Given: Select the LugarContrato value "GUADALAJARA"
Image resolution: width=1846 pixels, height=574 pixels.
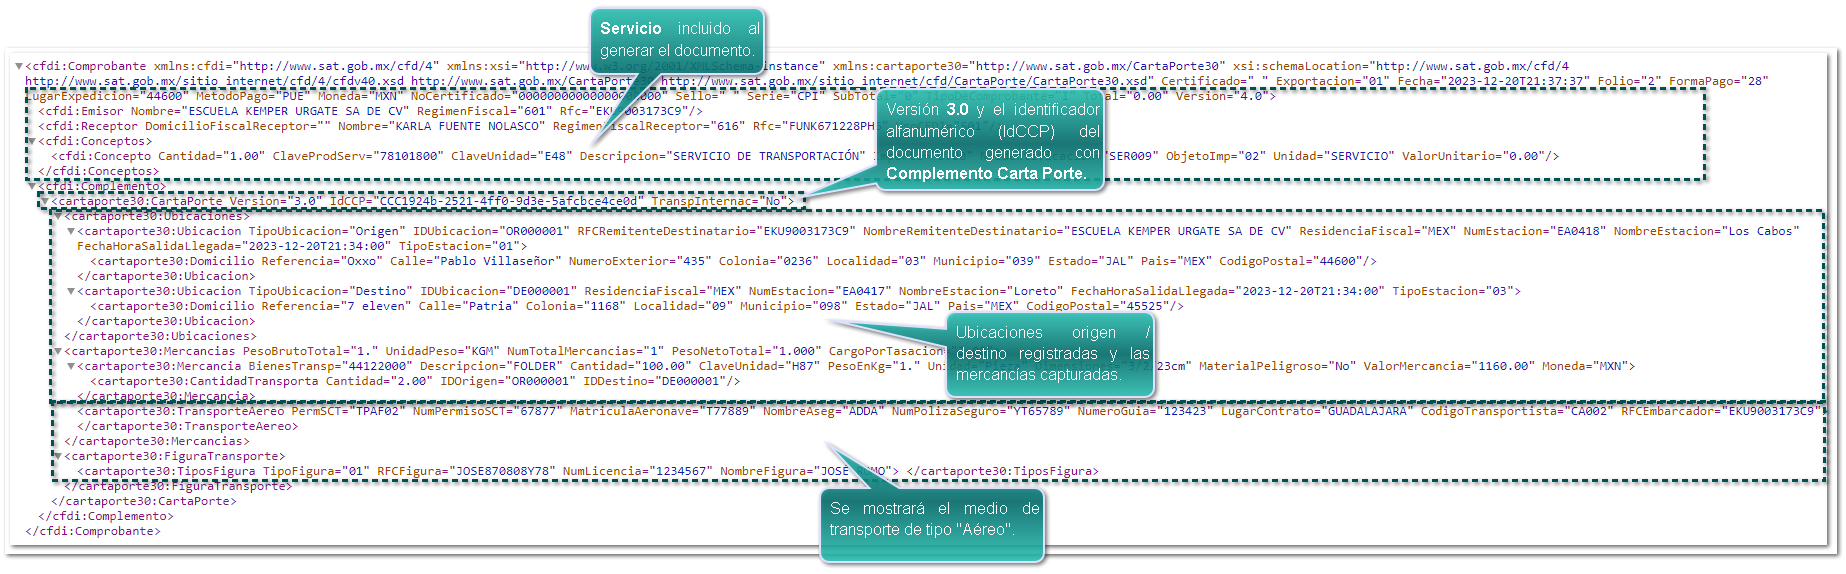Looking at the screenshot, I should tap(1366, 411).
